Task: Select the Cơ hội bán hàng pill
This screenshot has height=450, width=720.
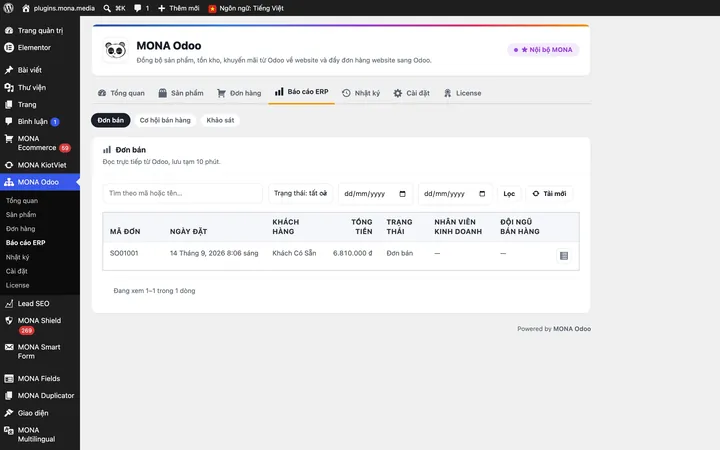Action: pos(165,120)
